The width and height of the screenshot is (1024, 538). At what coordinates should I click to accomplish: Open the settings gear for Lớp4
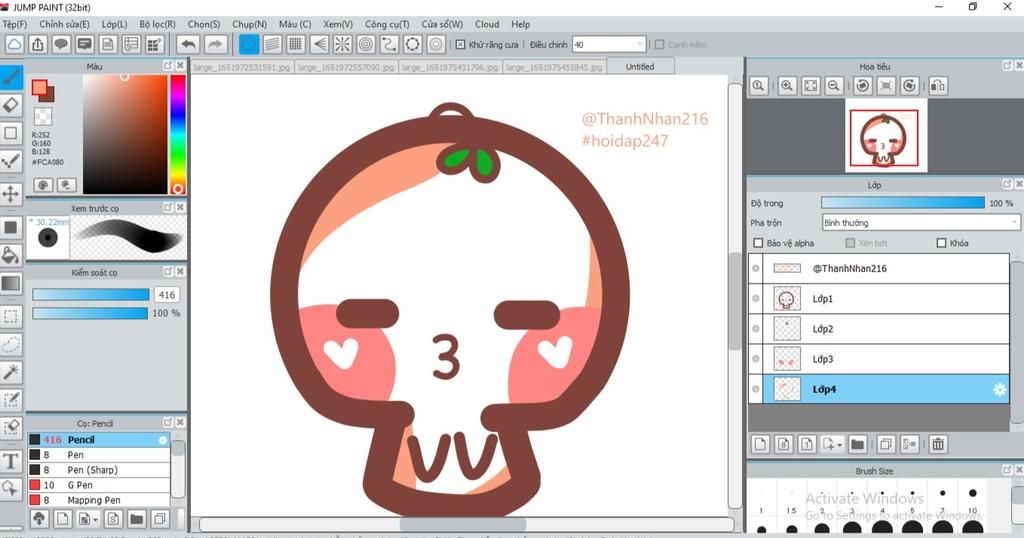click(999, 390)
